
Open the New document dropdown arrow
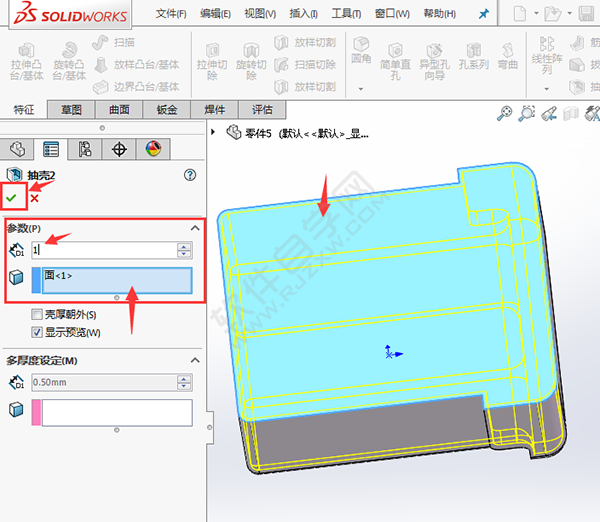(536, 13)
